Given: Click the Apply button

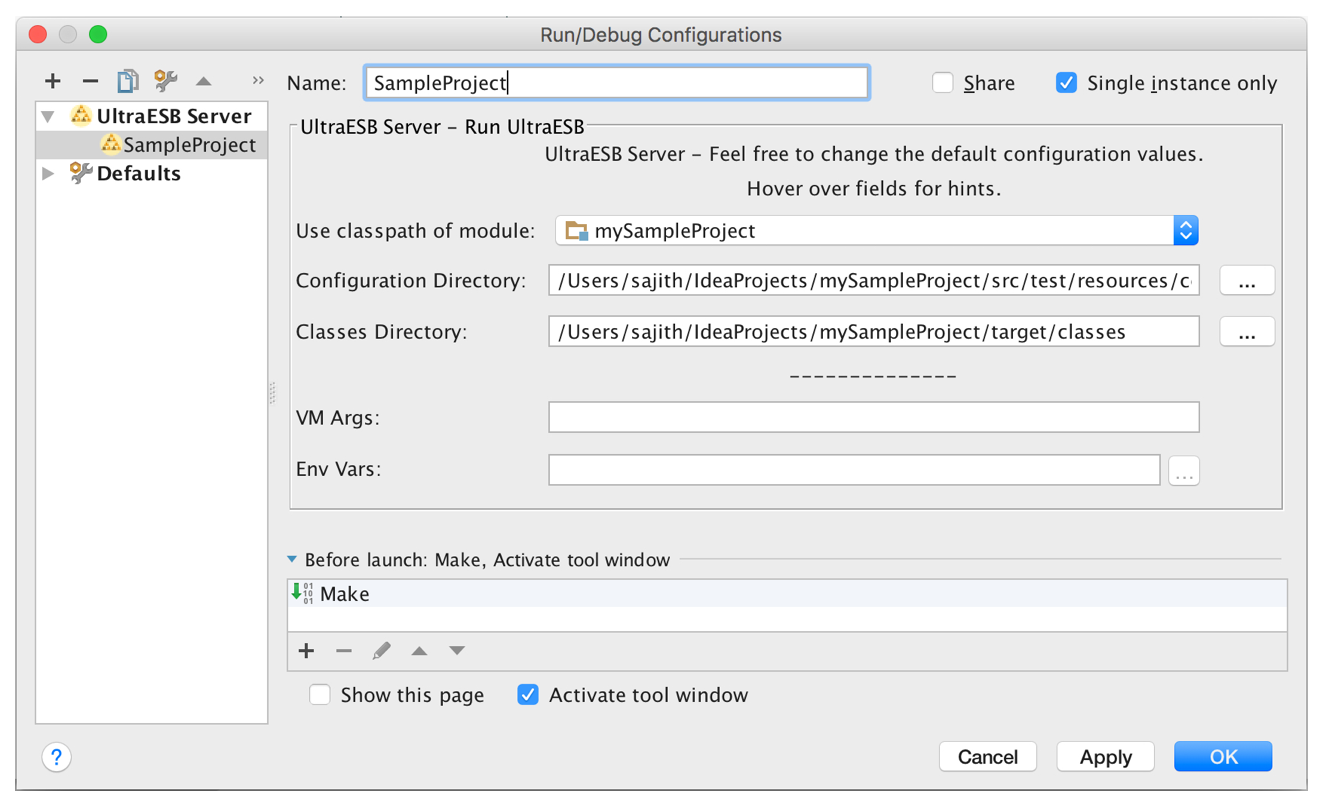Looking at the screenshot, I should (x=1106, y=757).
